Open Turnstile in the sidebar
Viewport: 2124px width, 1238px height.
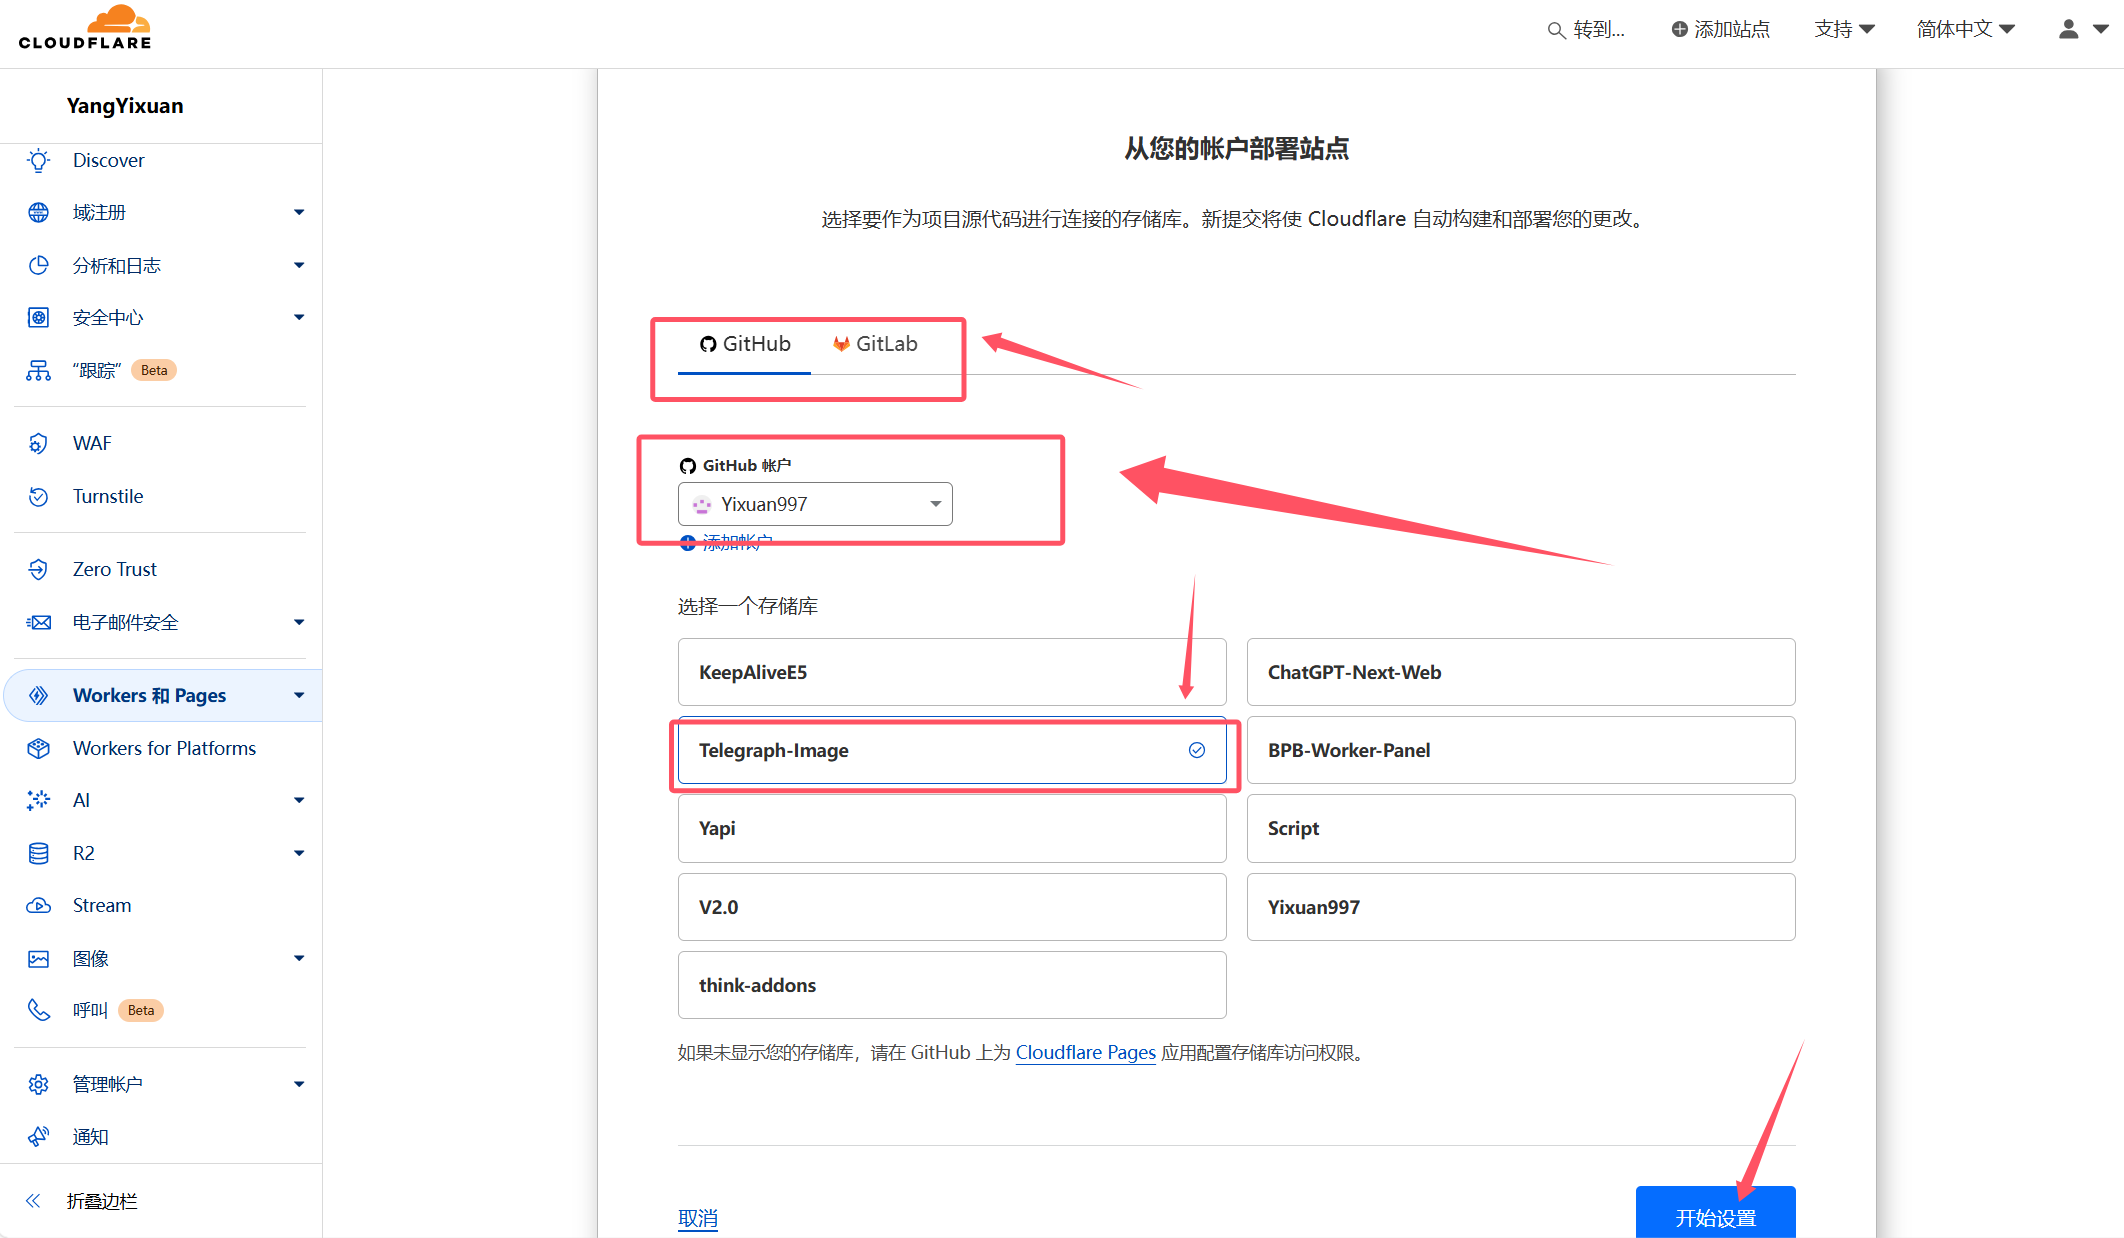pos(108,496)
